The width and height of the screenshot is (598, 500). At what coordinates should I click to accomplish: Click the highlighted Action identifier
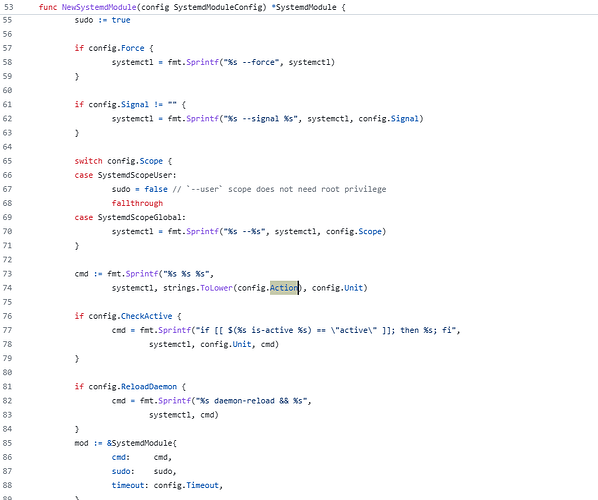284,288
